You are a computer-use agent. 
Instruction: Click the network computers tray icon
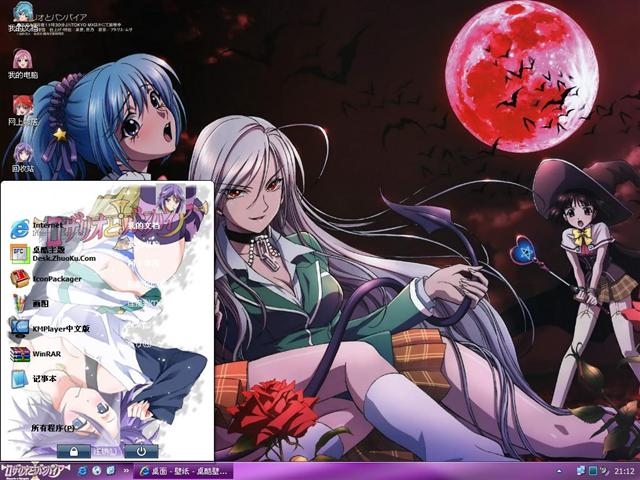pyautogui.click(x=581, y=471)
